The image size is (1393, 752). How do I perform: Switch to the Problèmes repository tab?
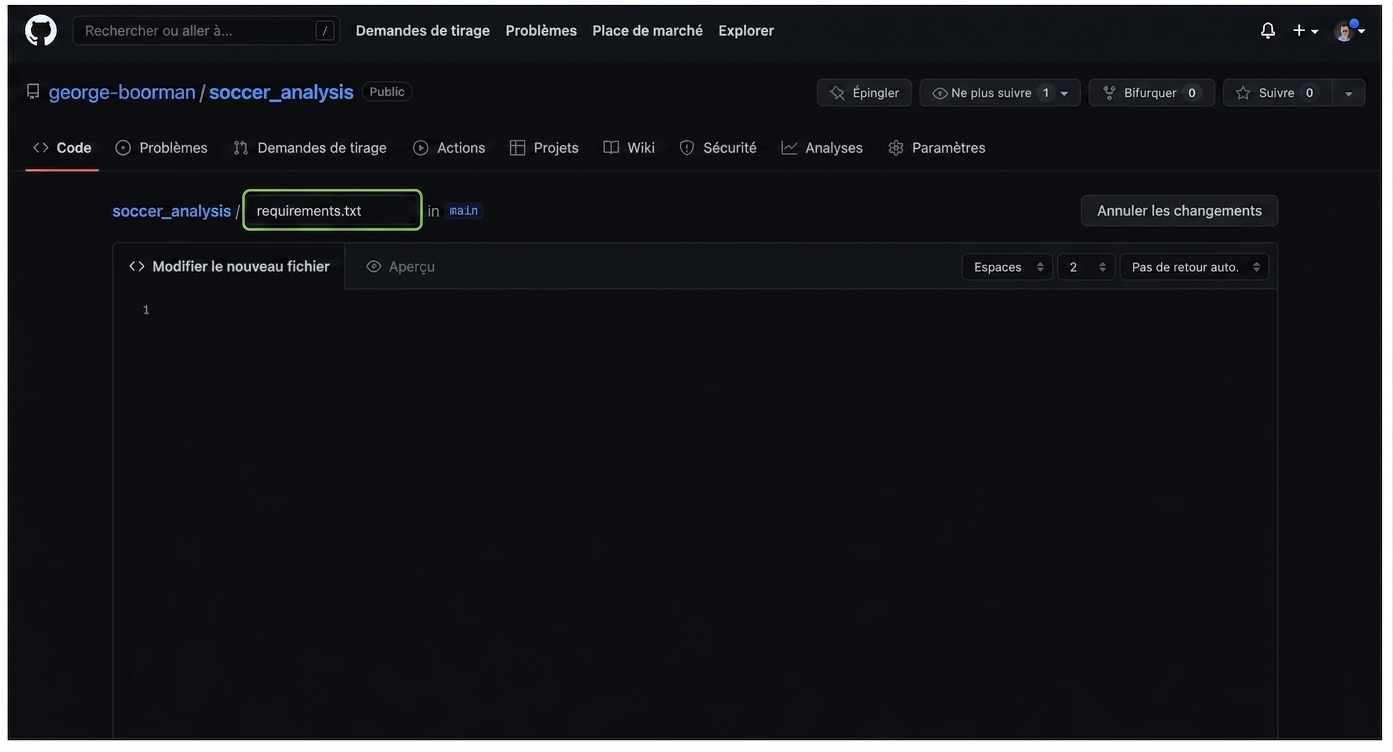pos(162,148)
